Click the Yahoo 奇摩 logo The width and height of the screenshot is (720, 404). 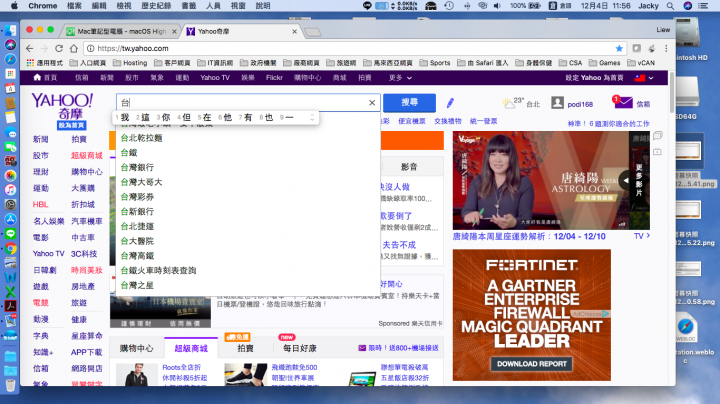pyautogui.click(x=62, y=107)
